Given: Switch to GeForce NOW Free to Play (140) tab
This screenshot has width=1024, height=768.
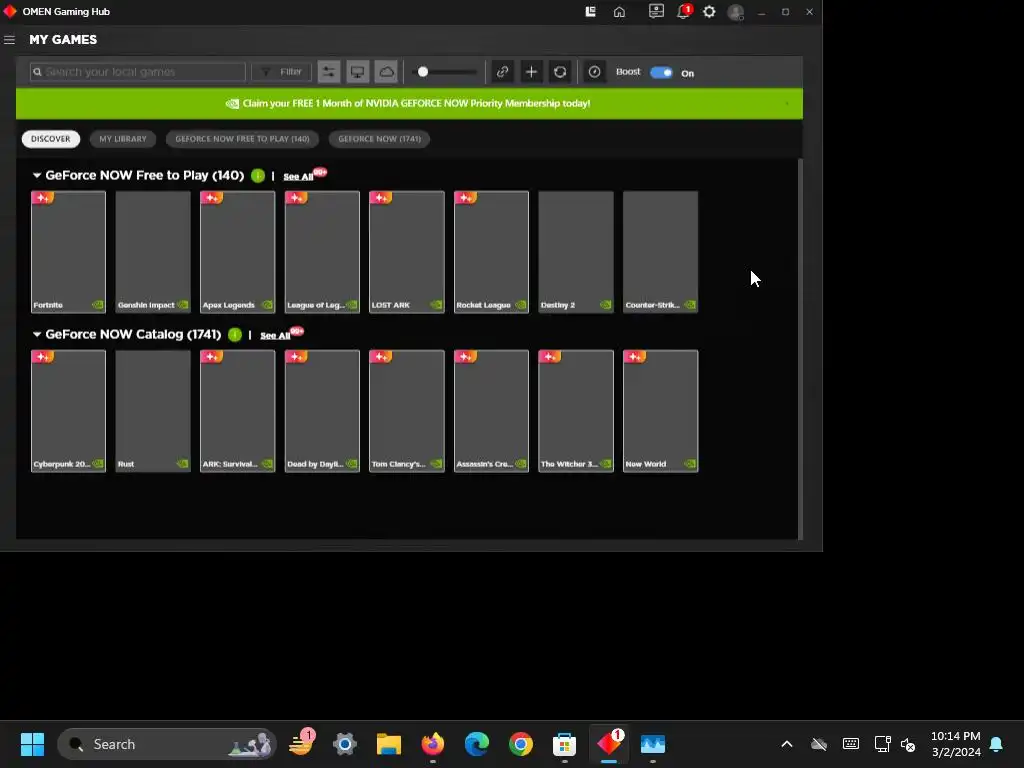Looking at the screenshot, I should [x=242, y=139].
